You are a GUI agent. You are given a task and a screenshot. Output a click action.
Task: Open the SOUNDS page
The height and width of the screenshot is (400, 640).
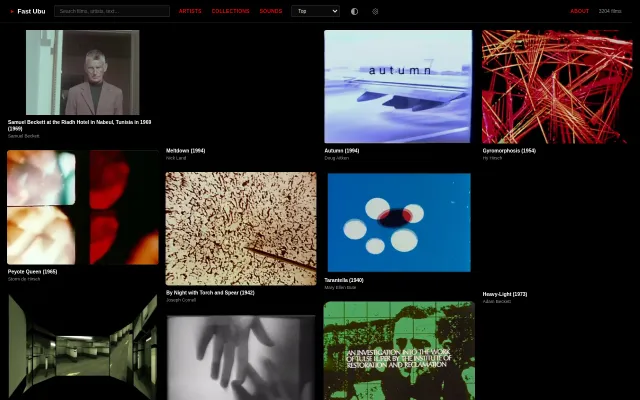(x=271, y=11)
